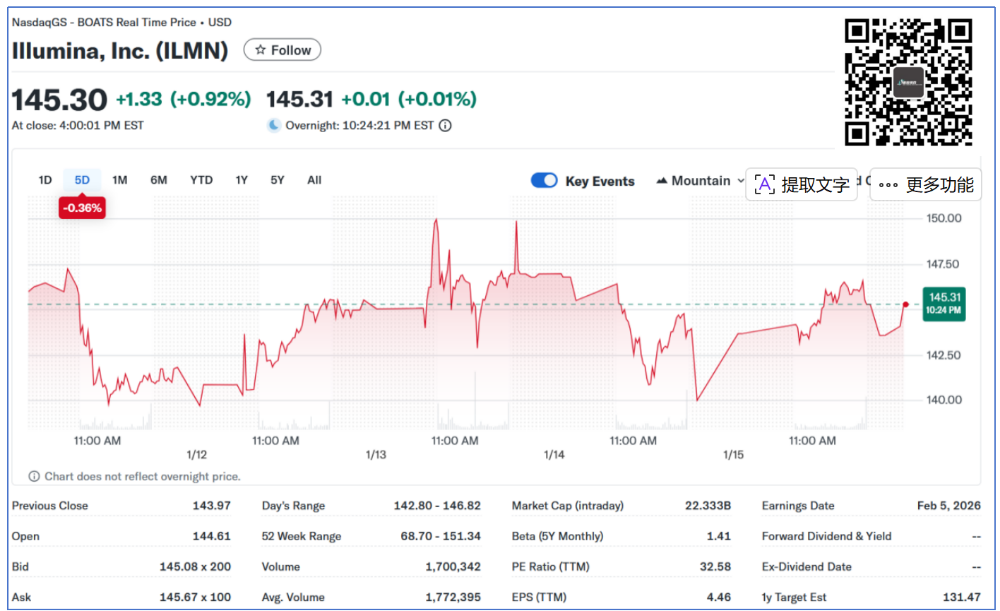This screenshot has width=1000, height=611.
Task: Click the text extraction icon (提取文字)
Action: [x=765, y=184]
